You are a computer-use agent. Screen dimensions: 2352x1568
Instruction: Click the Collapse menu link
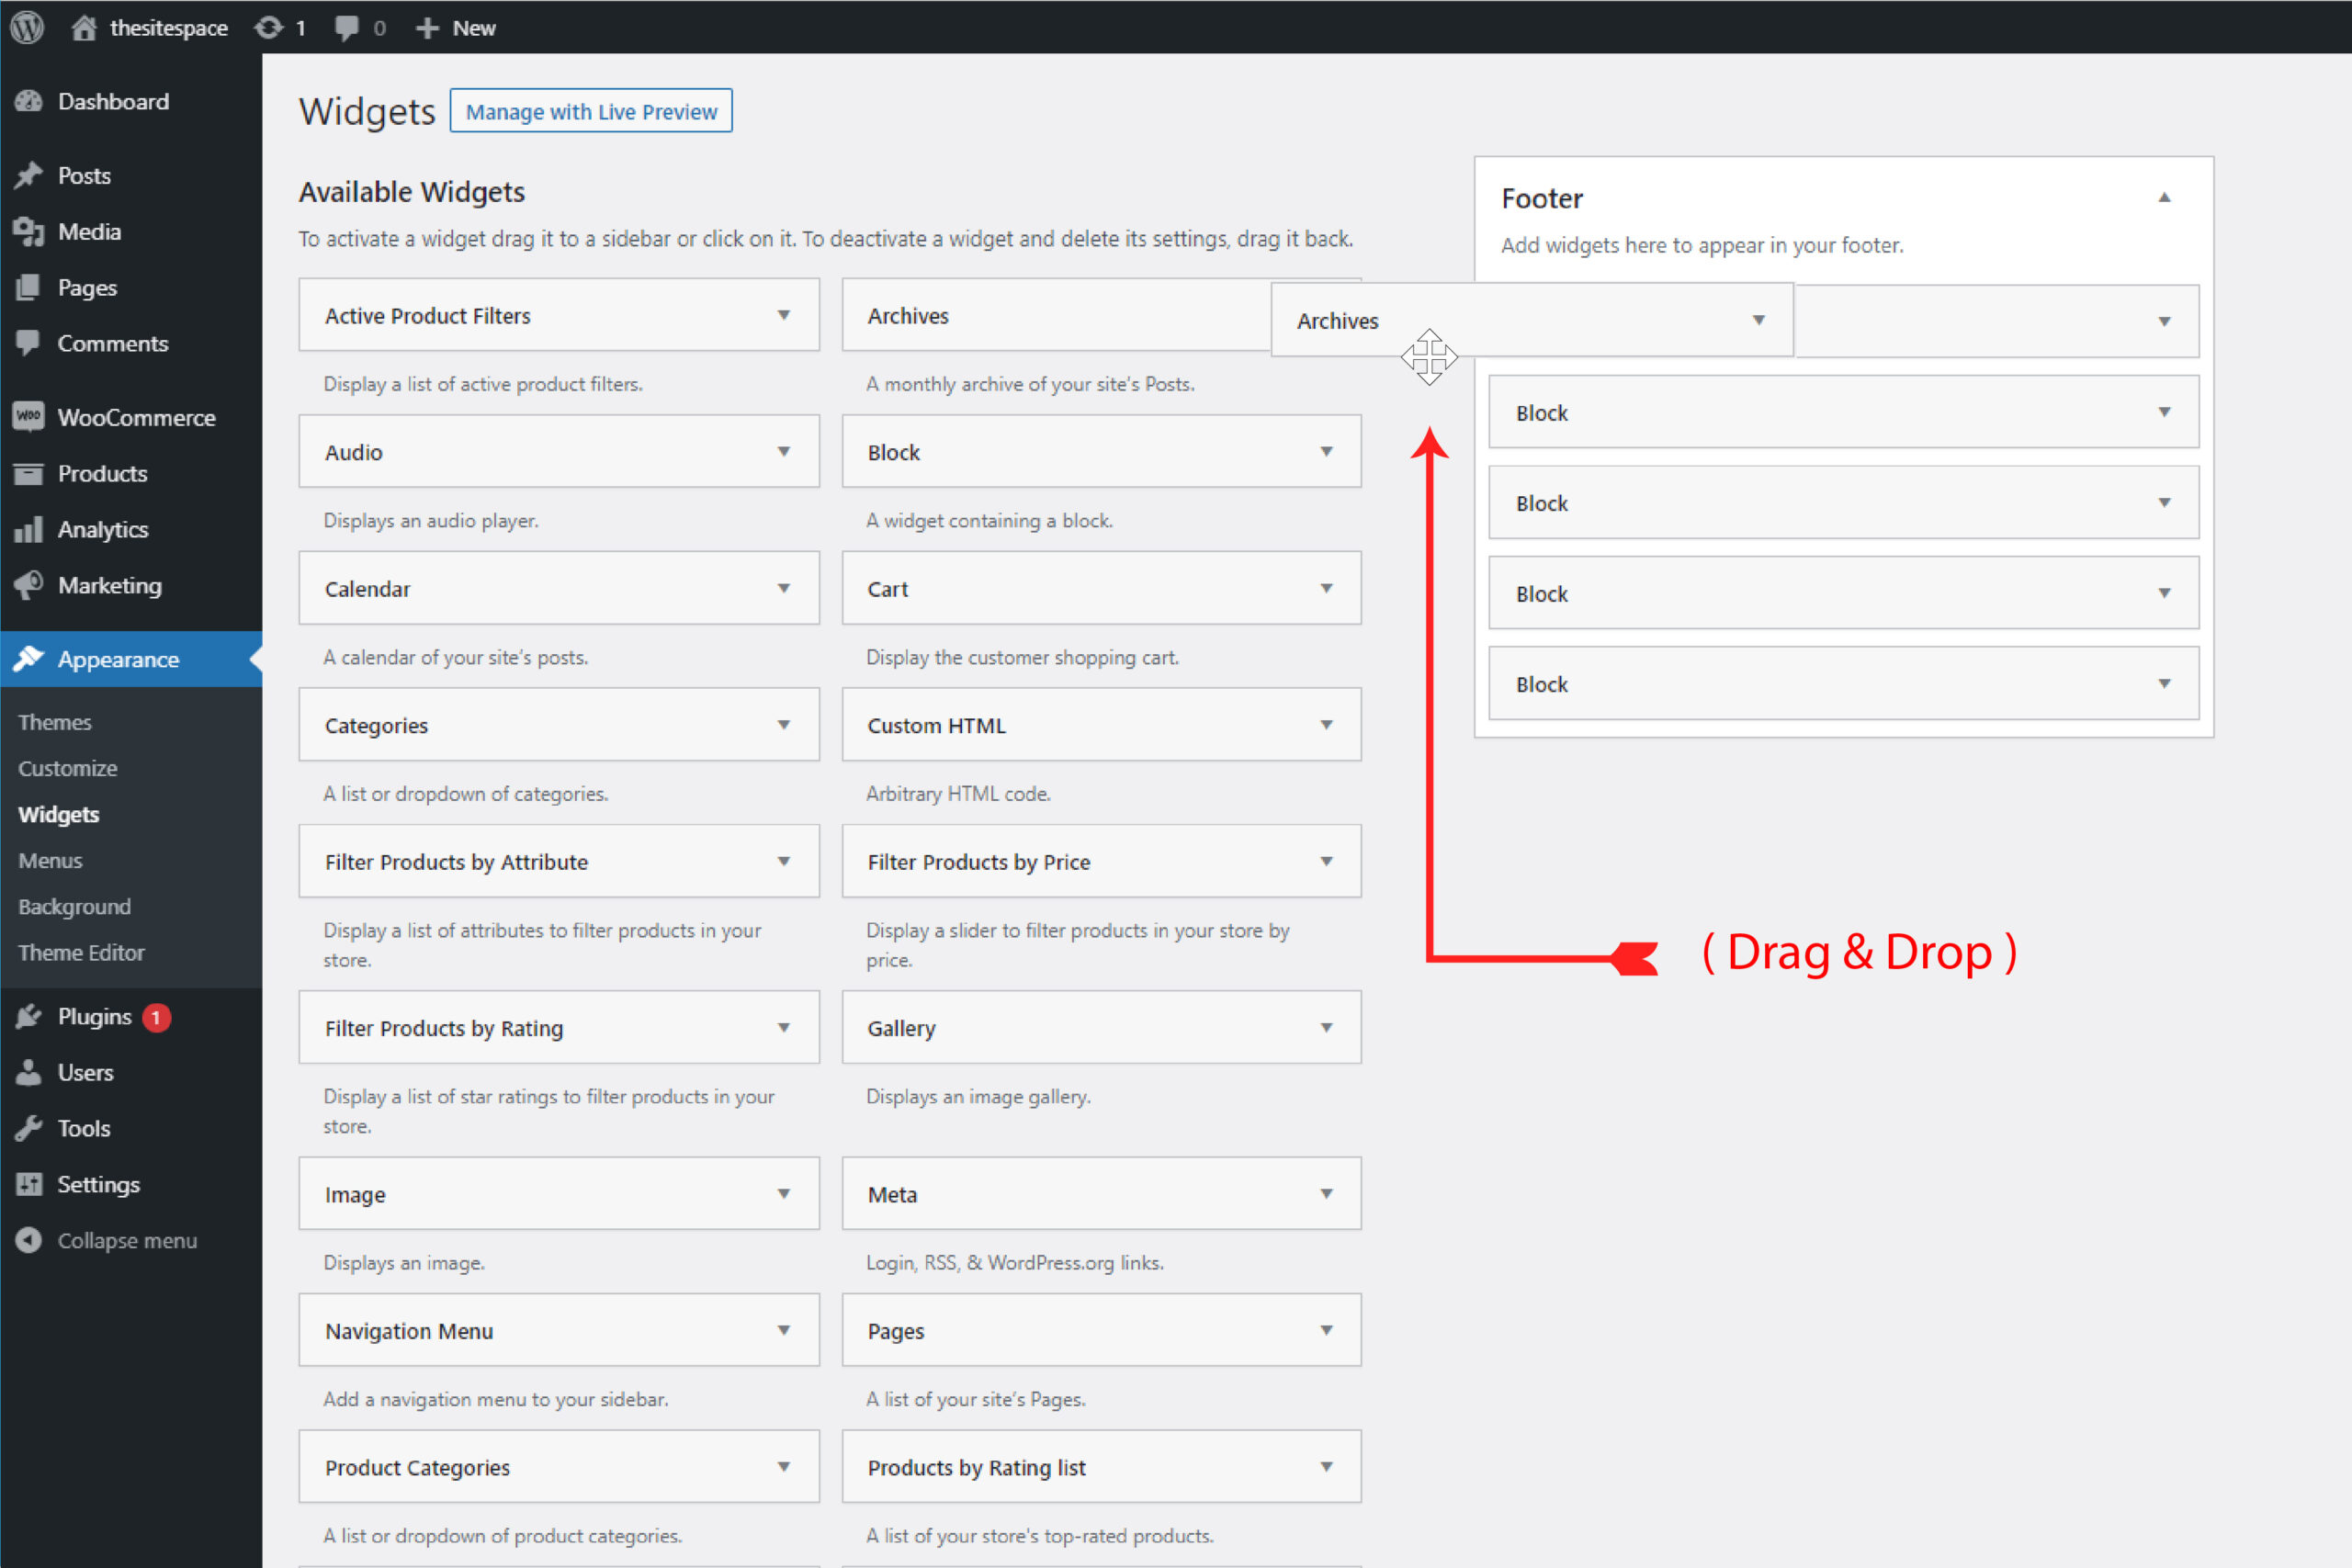point(124,1239)
